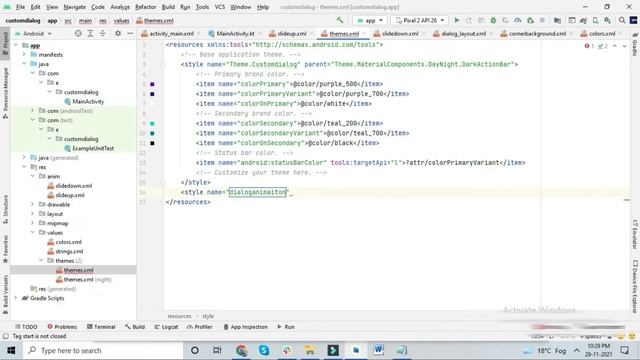The height and width of the screenshot is (360, 640).
Task: Click the Profile app gauge icon
Action: tap(518, 20)
